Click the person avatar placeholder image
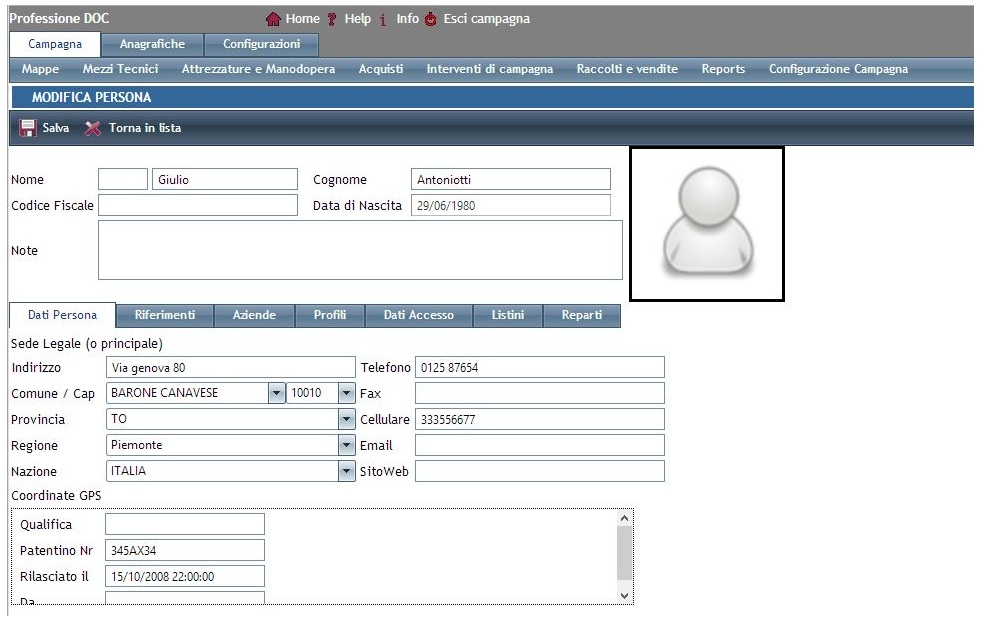The image size is (983, 626). [x=706, y=224]
